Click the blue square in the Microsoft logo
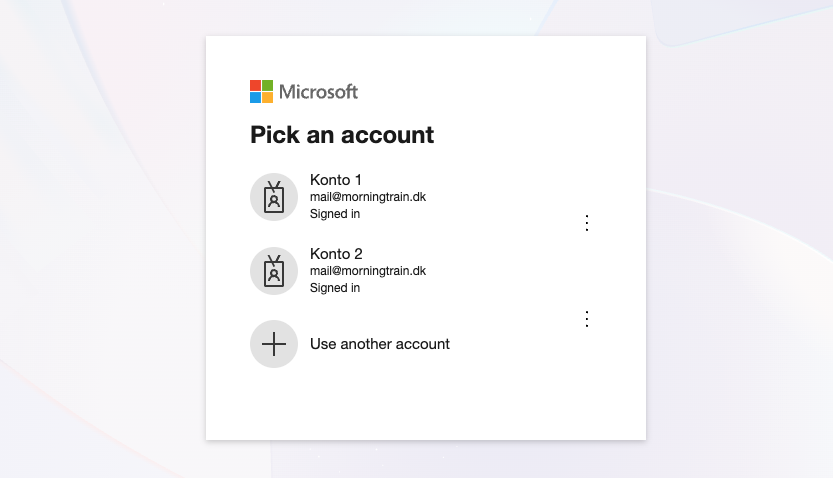The image size is (833, 478). click(256, 98)
